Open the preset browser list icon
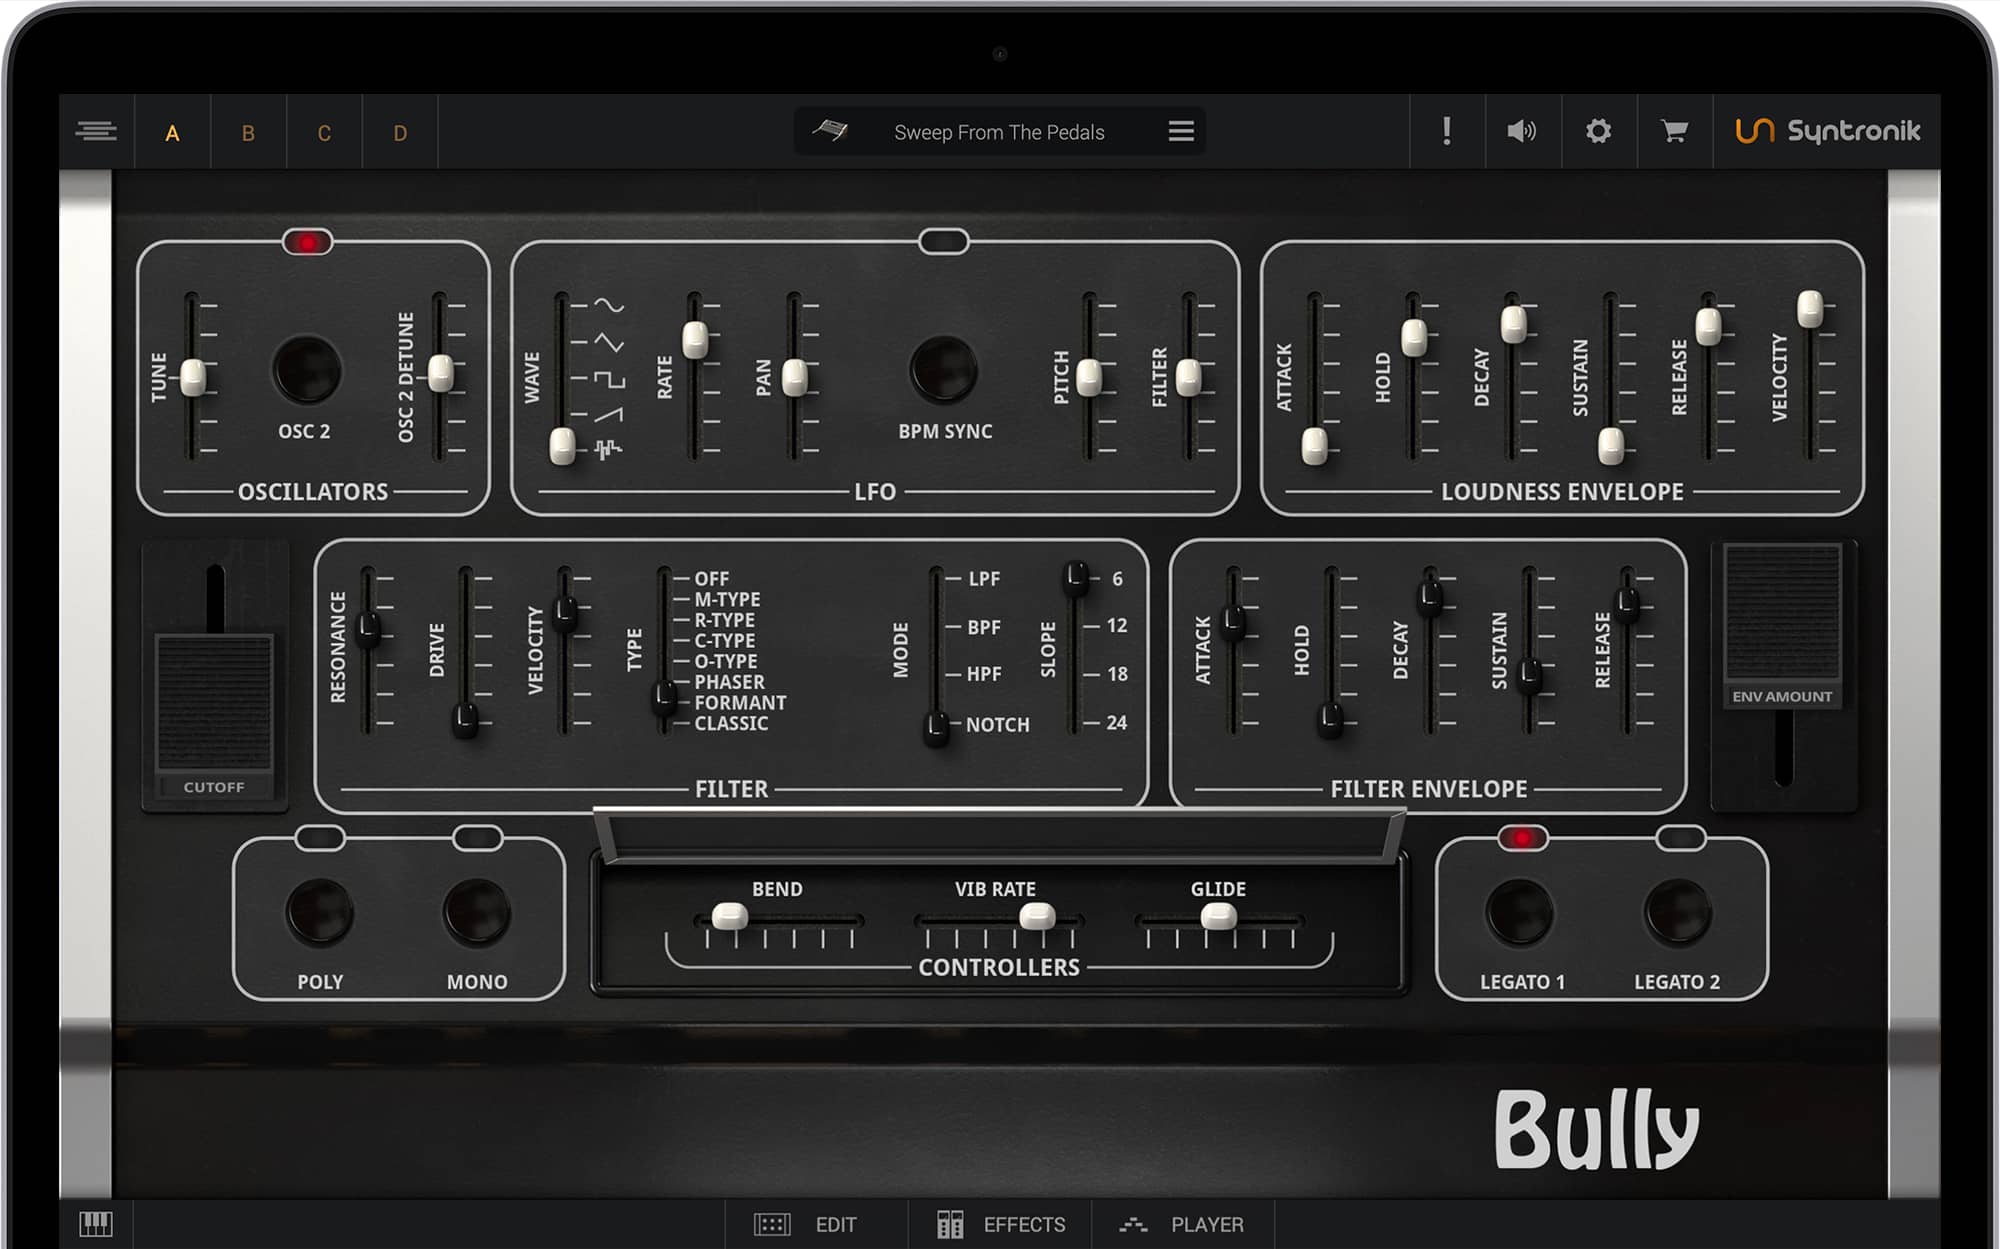This screenshot has height=1249, width=2000. pos(96,131)
